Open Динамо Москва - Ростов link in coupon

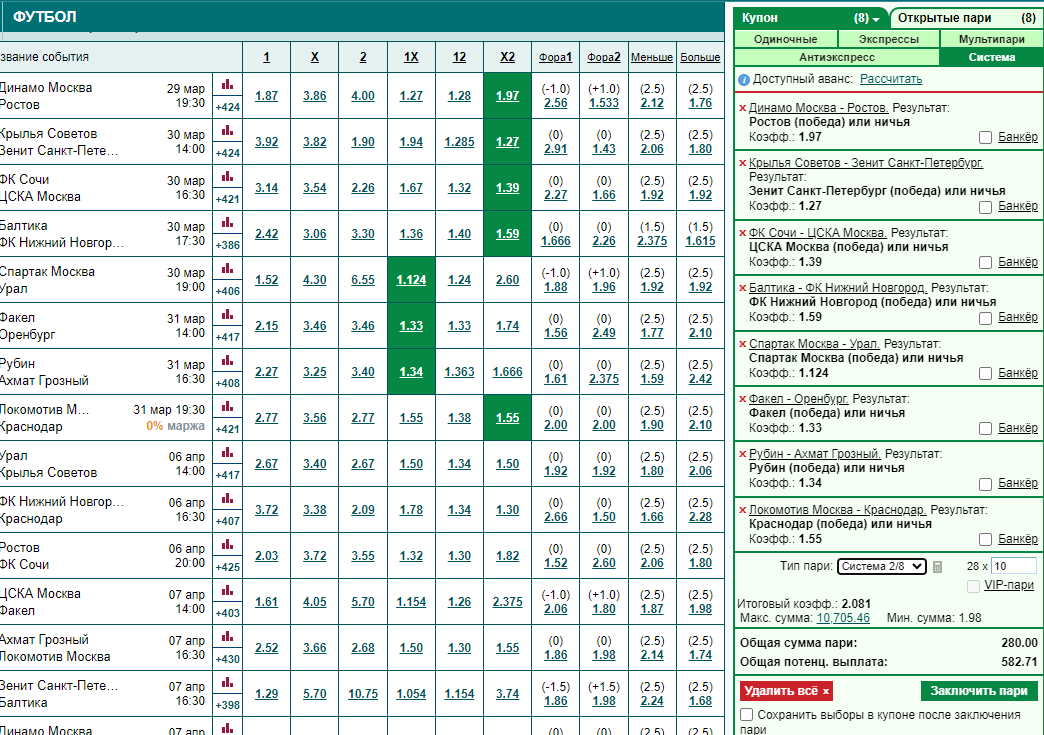pyautogui.click(x=818, y=108)
